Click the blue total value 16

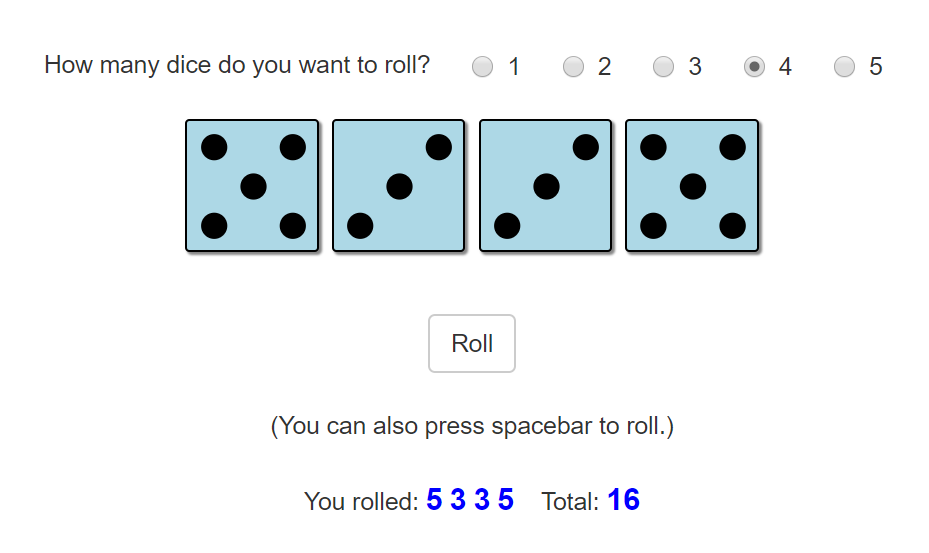(623, 500)
